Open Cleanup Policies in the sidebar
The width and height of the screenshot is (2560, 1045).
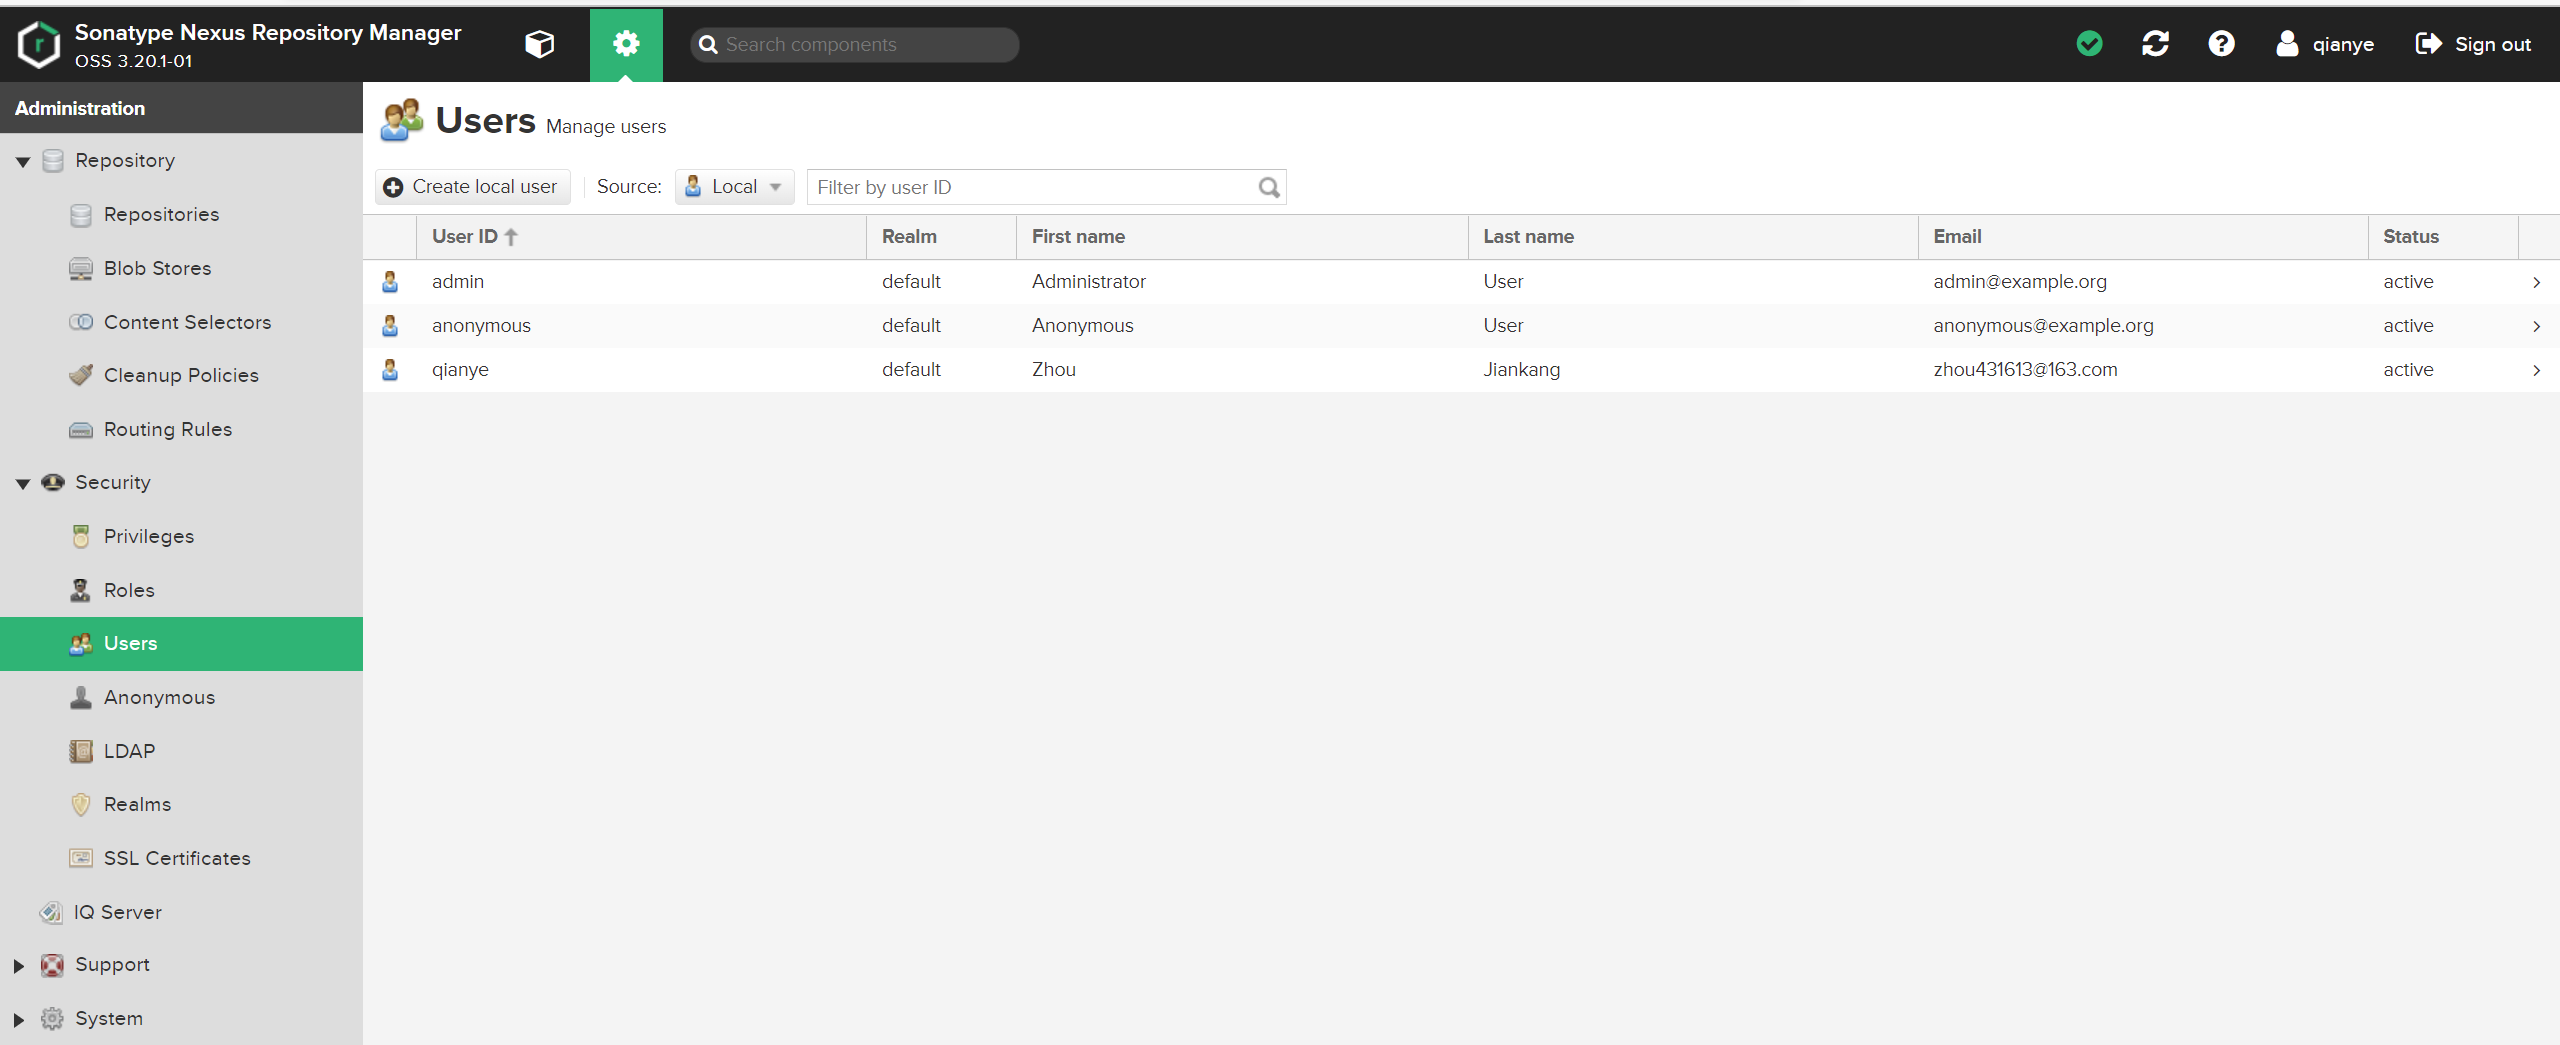[x=181, y=376]
